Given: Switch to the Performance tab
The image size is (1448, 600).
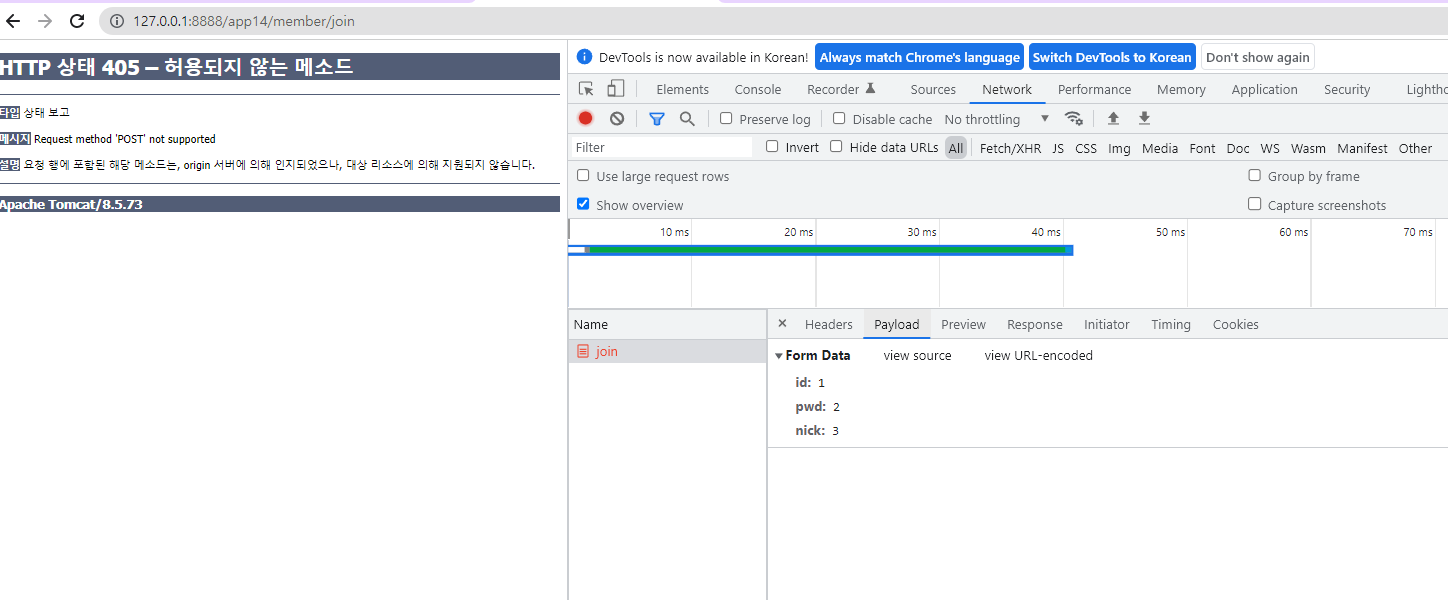Looking at the screenshot, I should pyautogui.click(x=1095, y=89).
